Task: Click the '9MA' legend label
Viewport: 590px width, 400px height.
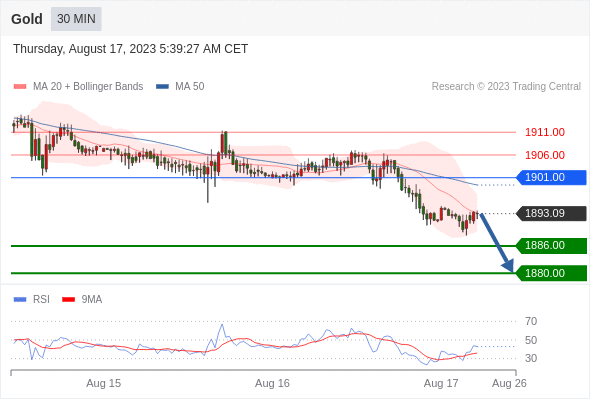Action: (x=92, y=300)
